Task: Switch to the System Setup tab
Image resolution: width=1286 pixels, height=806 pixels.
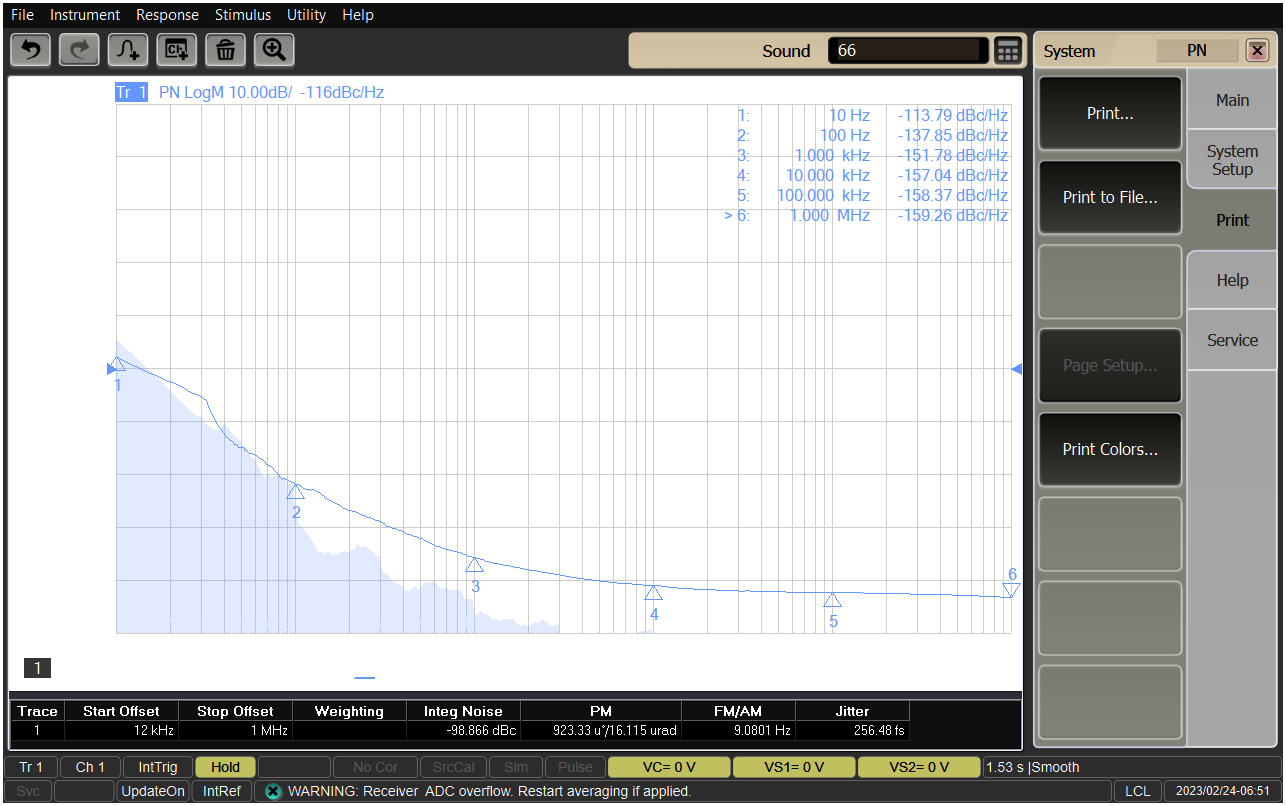Action: [1232, 160]
